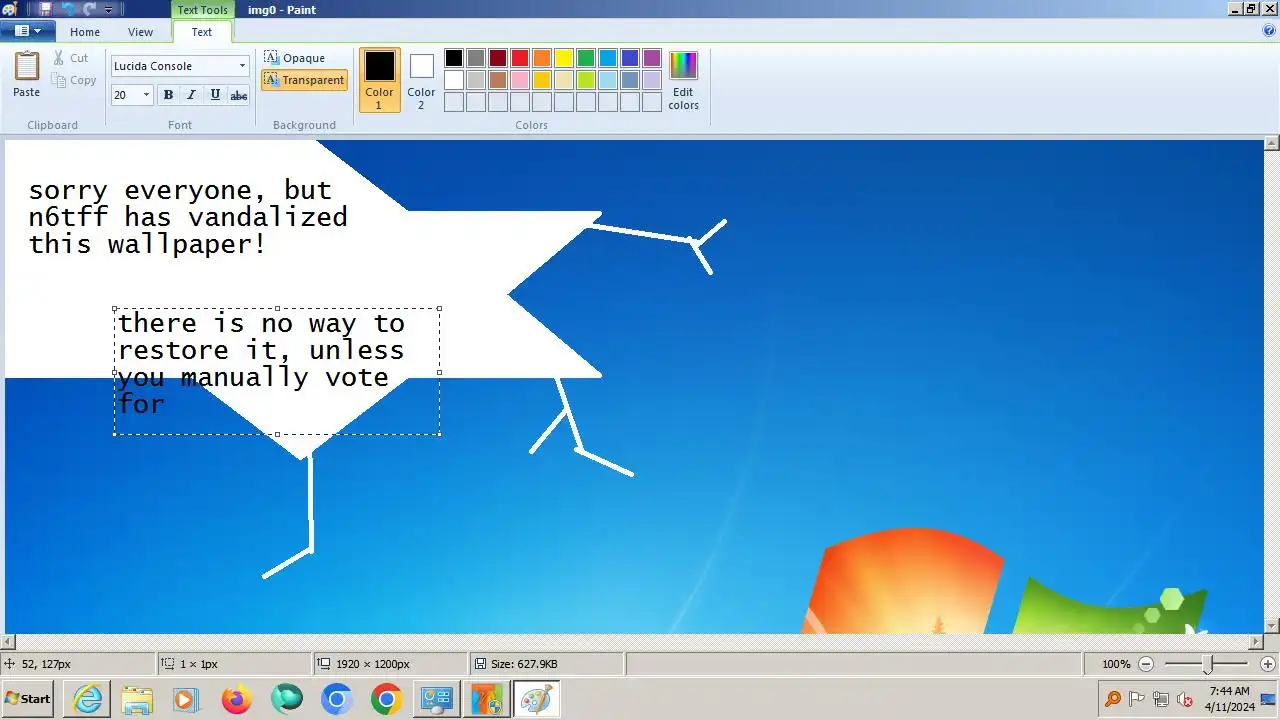
Task: Click the Copy button in Clipboard
Action: point(74,80)
